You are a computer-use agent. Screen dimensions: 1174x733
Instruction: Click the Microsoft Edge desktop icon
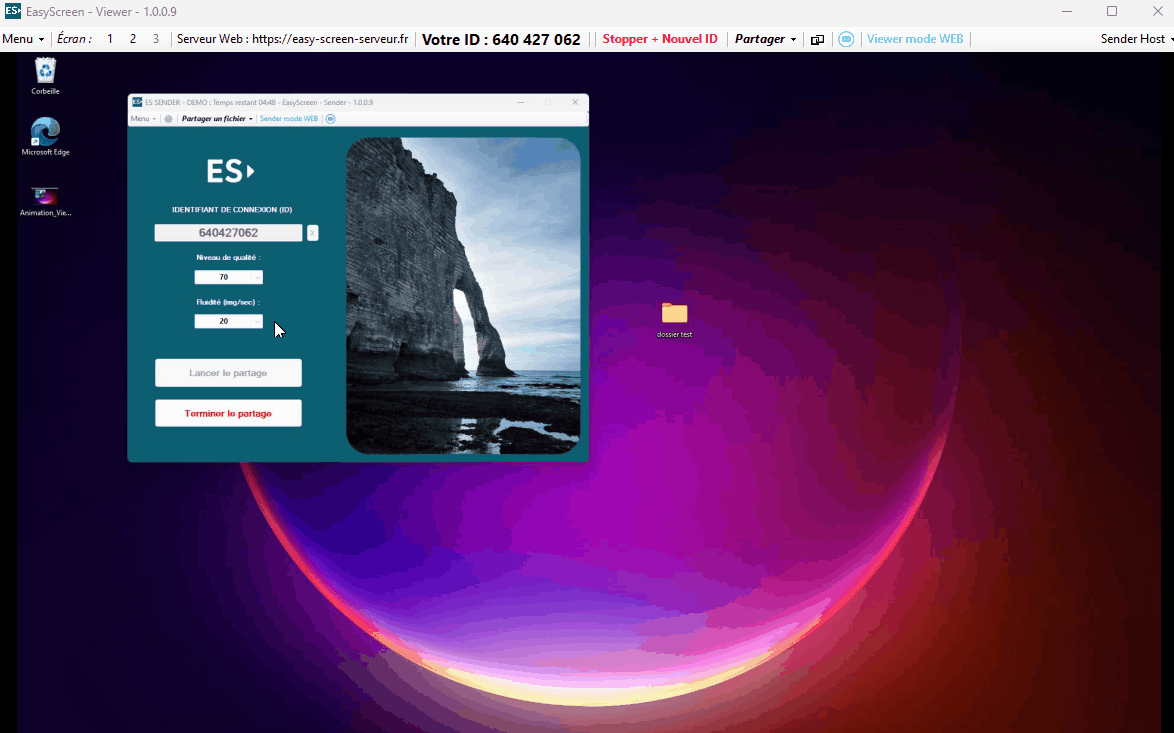[45, 132]
